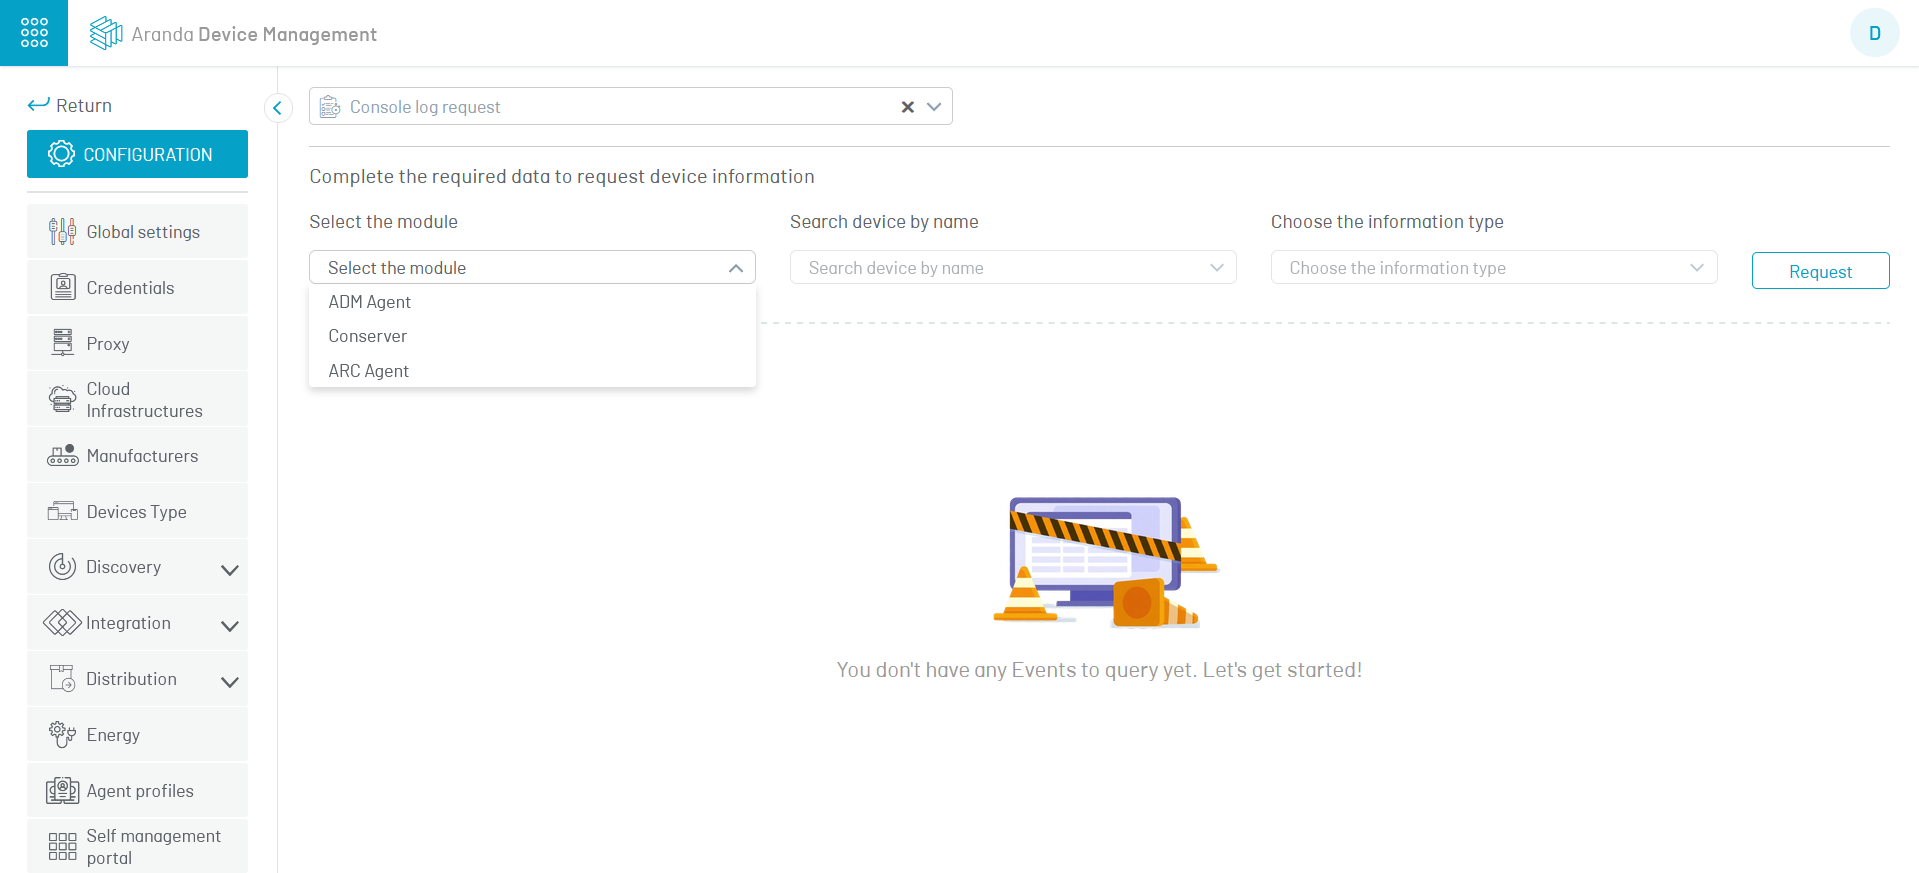Open Global settings in the sidebar

tap(137, 232)
